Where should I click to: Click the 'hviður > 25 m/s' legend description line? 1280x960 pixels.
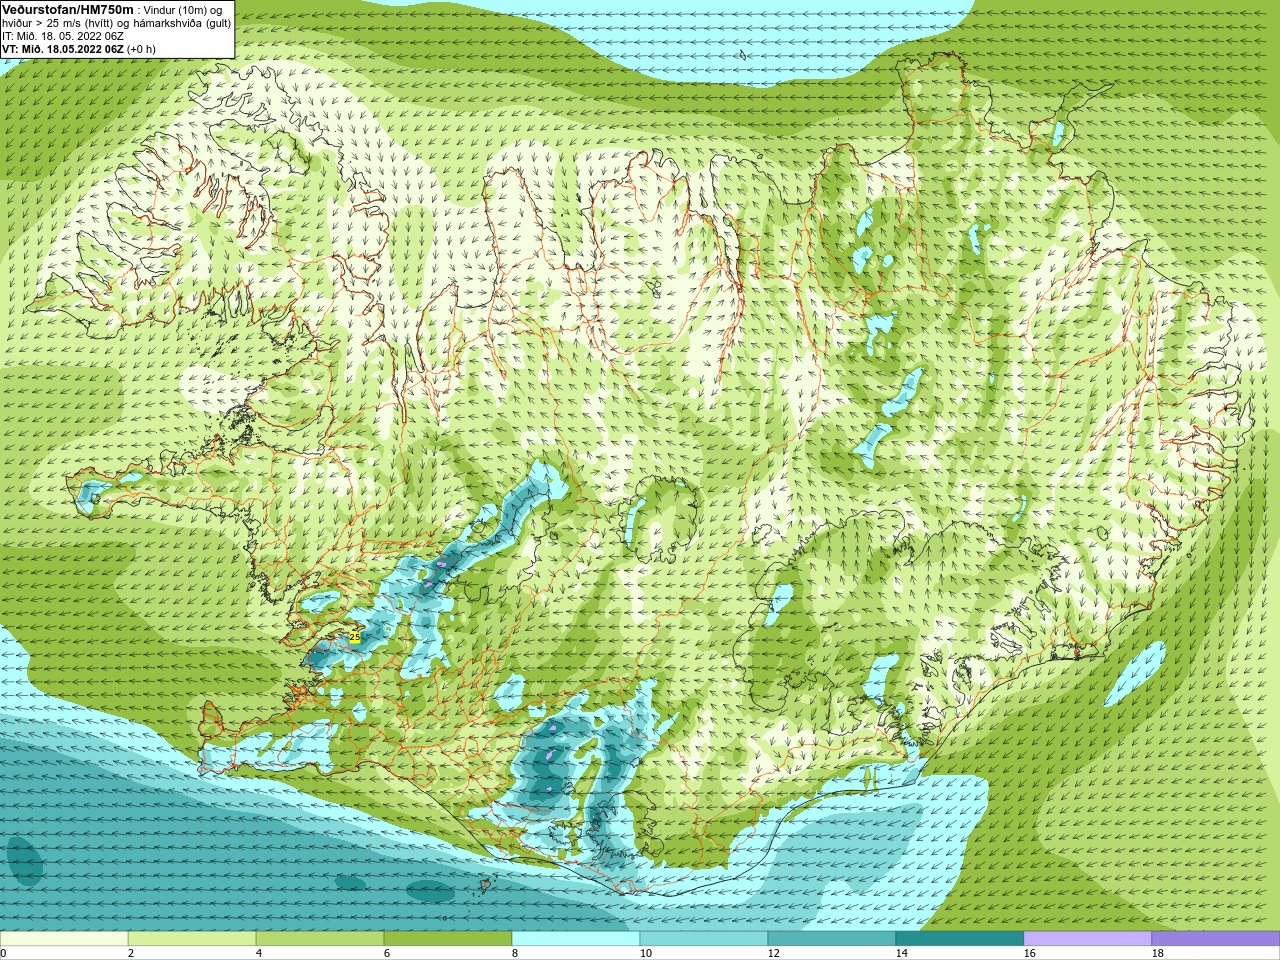coord(117,23)
